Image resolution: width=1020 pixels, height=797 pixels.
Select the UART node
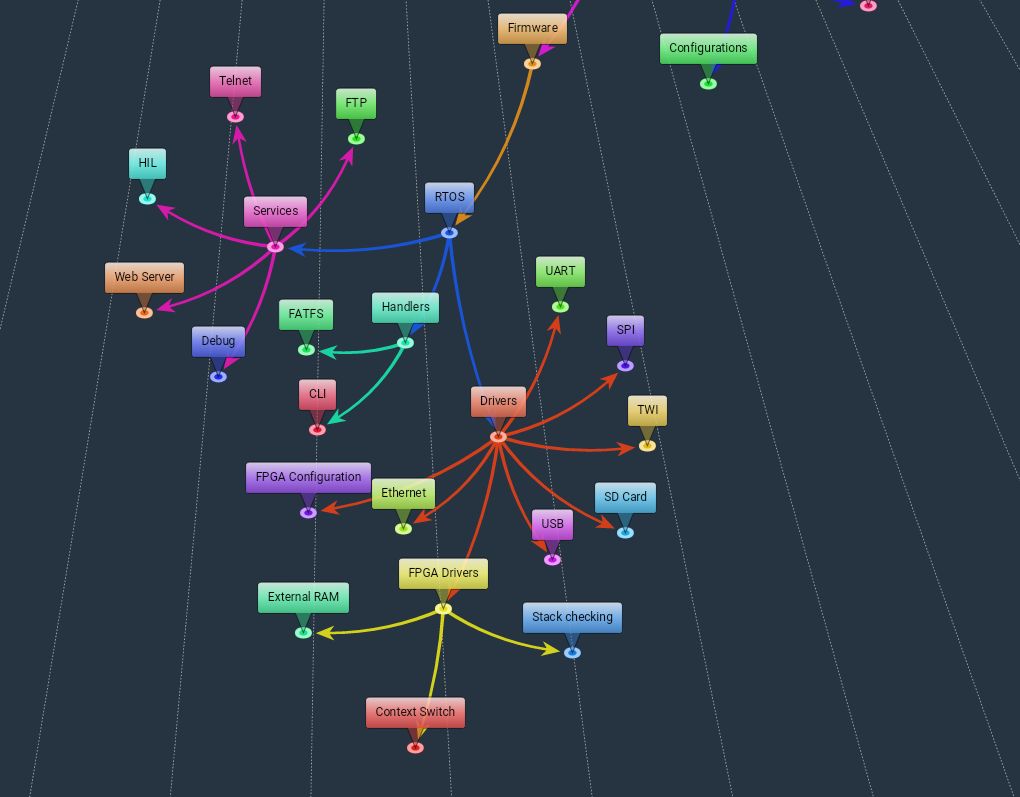coord(560,271)
